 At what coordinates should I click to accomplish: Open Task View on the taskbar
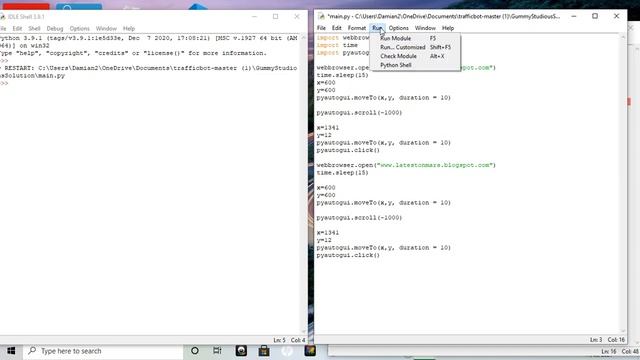[217, 351]
